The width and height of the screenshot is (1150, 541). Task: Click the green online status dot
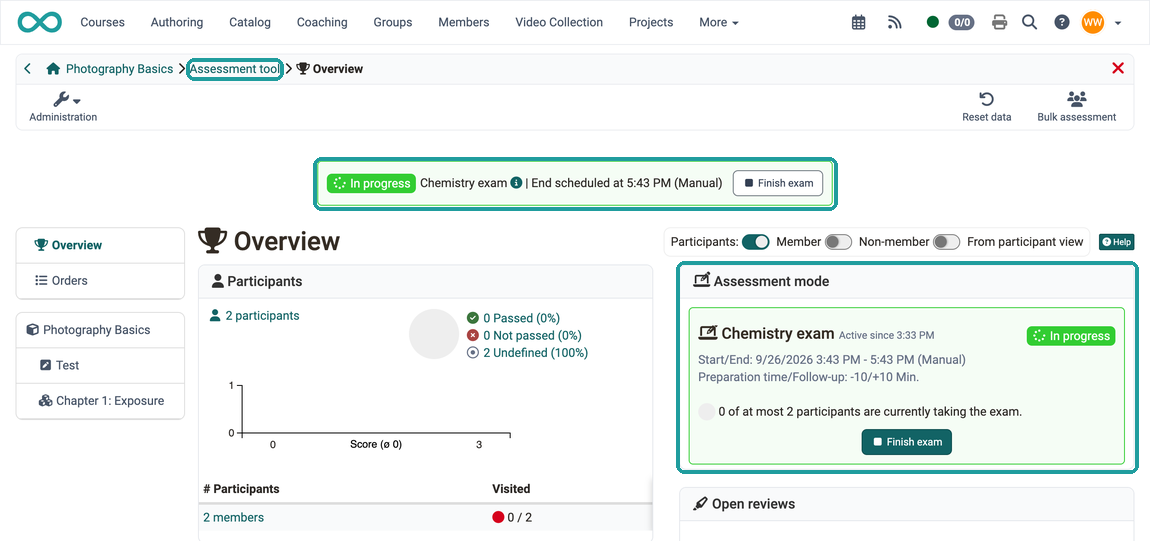[933, 22]
